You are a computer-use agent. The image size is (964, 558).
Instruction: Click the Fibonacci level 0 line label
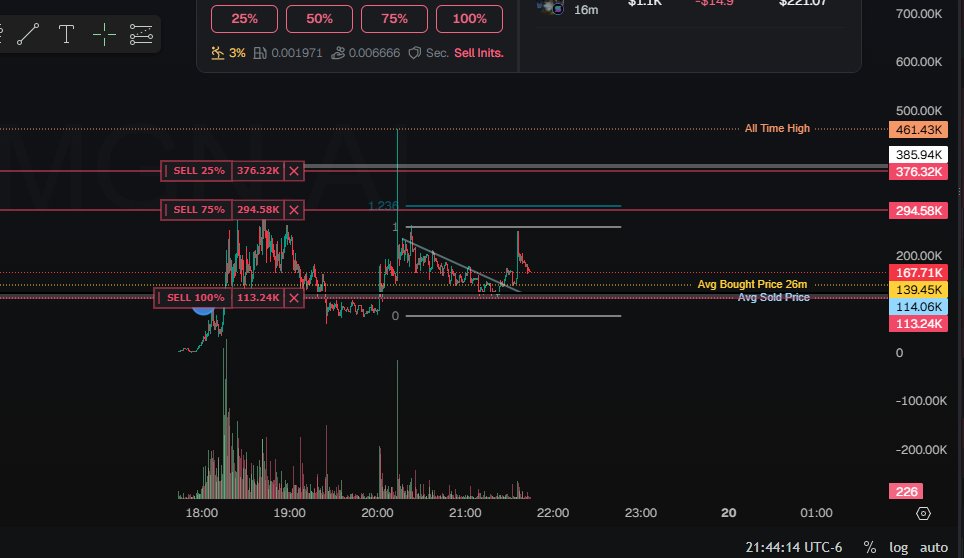(395, 316)
